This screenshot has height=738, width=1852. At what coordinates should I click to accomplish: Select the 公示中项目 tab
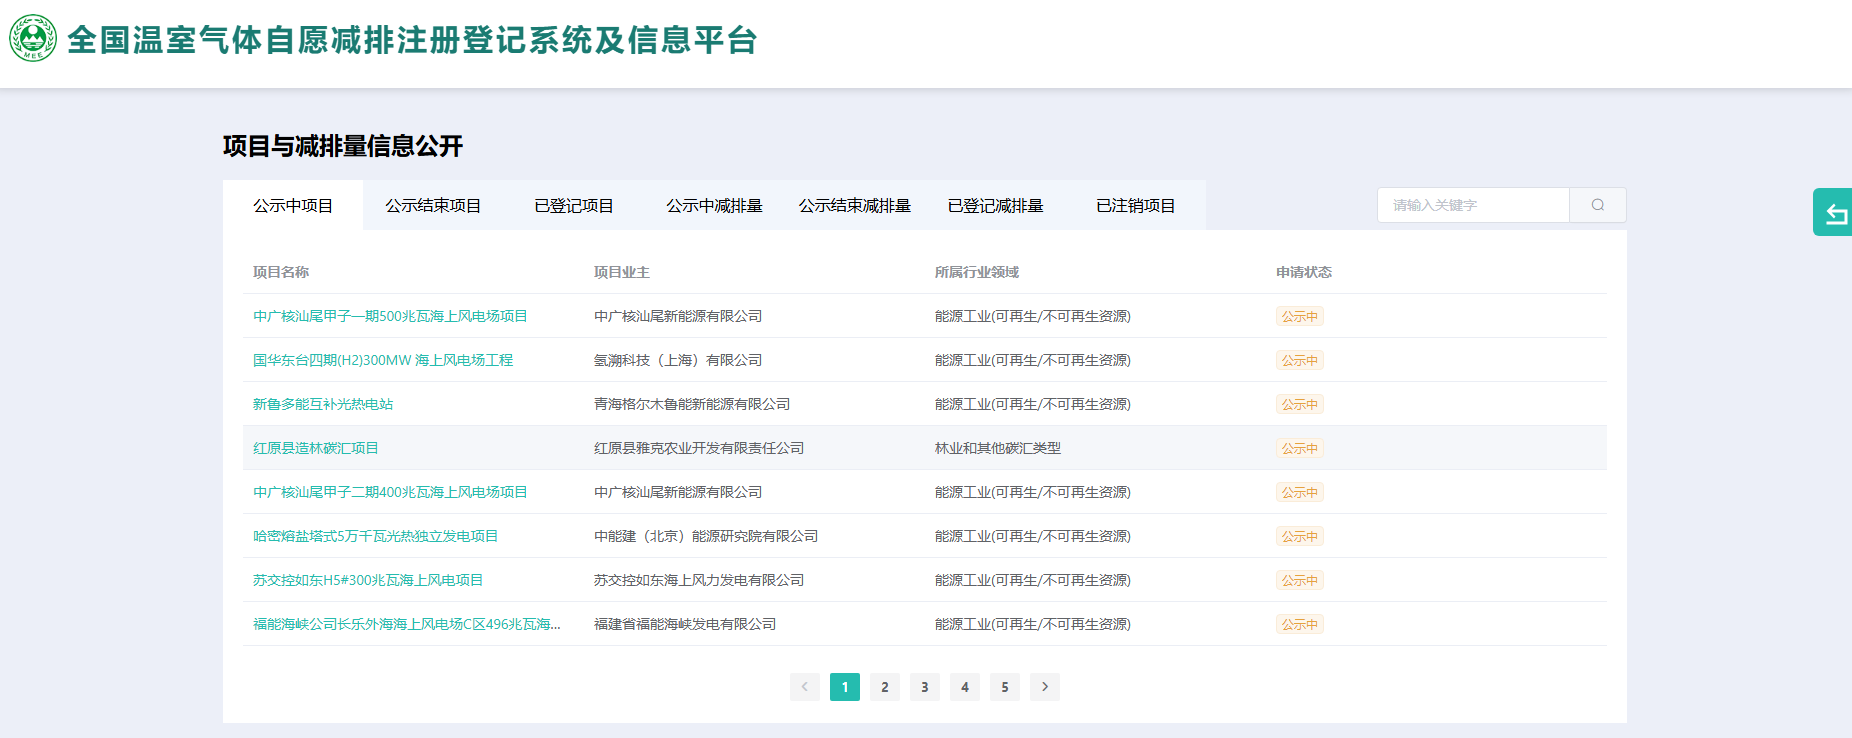tap(293, 205)
